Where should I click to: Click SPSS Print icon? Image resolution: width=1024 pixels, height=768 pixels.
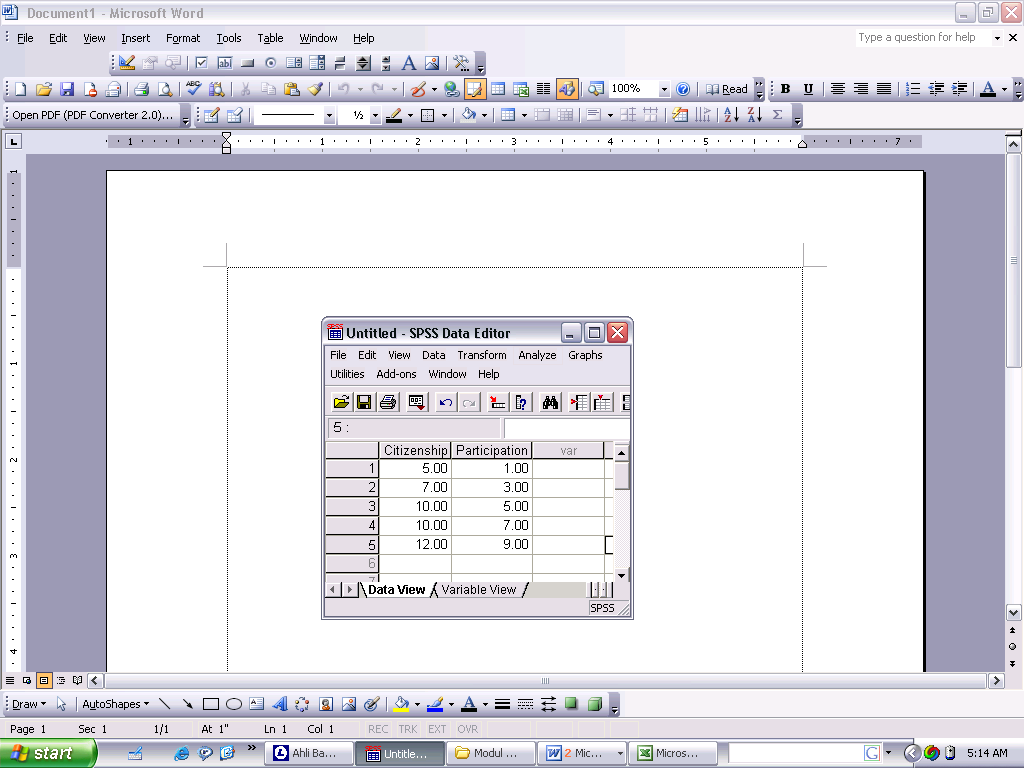click(388, 403)
